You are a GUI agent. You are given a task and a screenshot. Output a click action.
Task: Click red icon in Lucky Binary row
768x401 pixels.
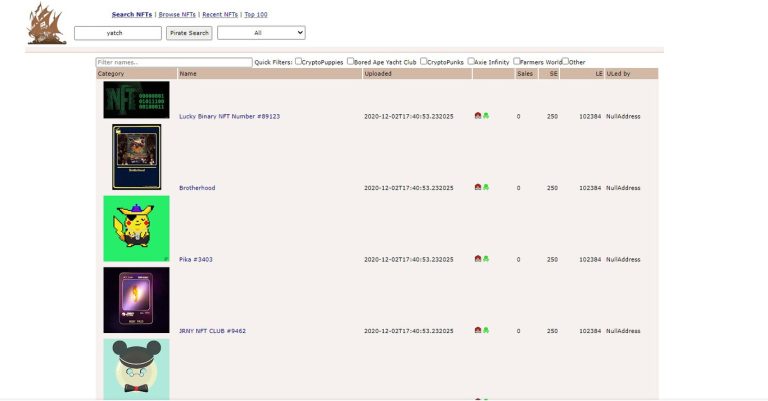click(x=478, y=116)
